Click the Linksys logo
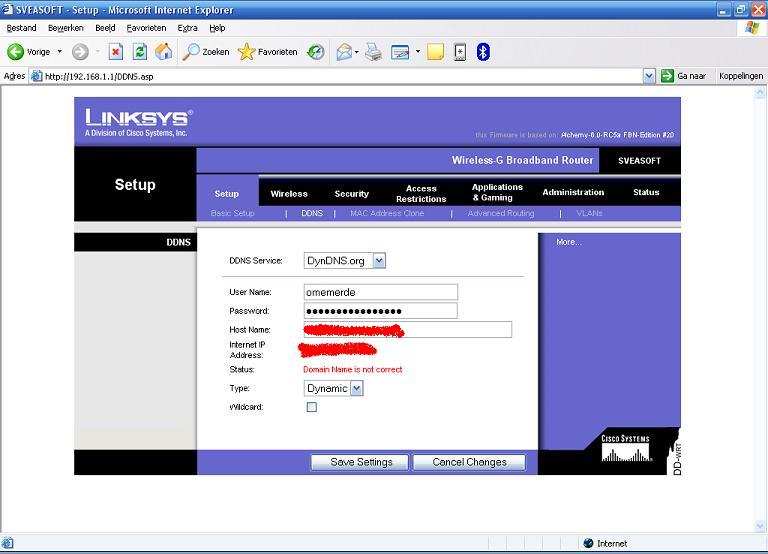The width and height of the screenshot is (768, 554). point(139,123)
